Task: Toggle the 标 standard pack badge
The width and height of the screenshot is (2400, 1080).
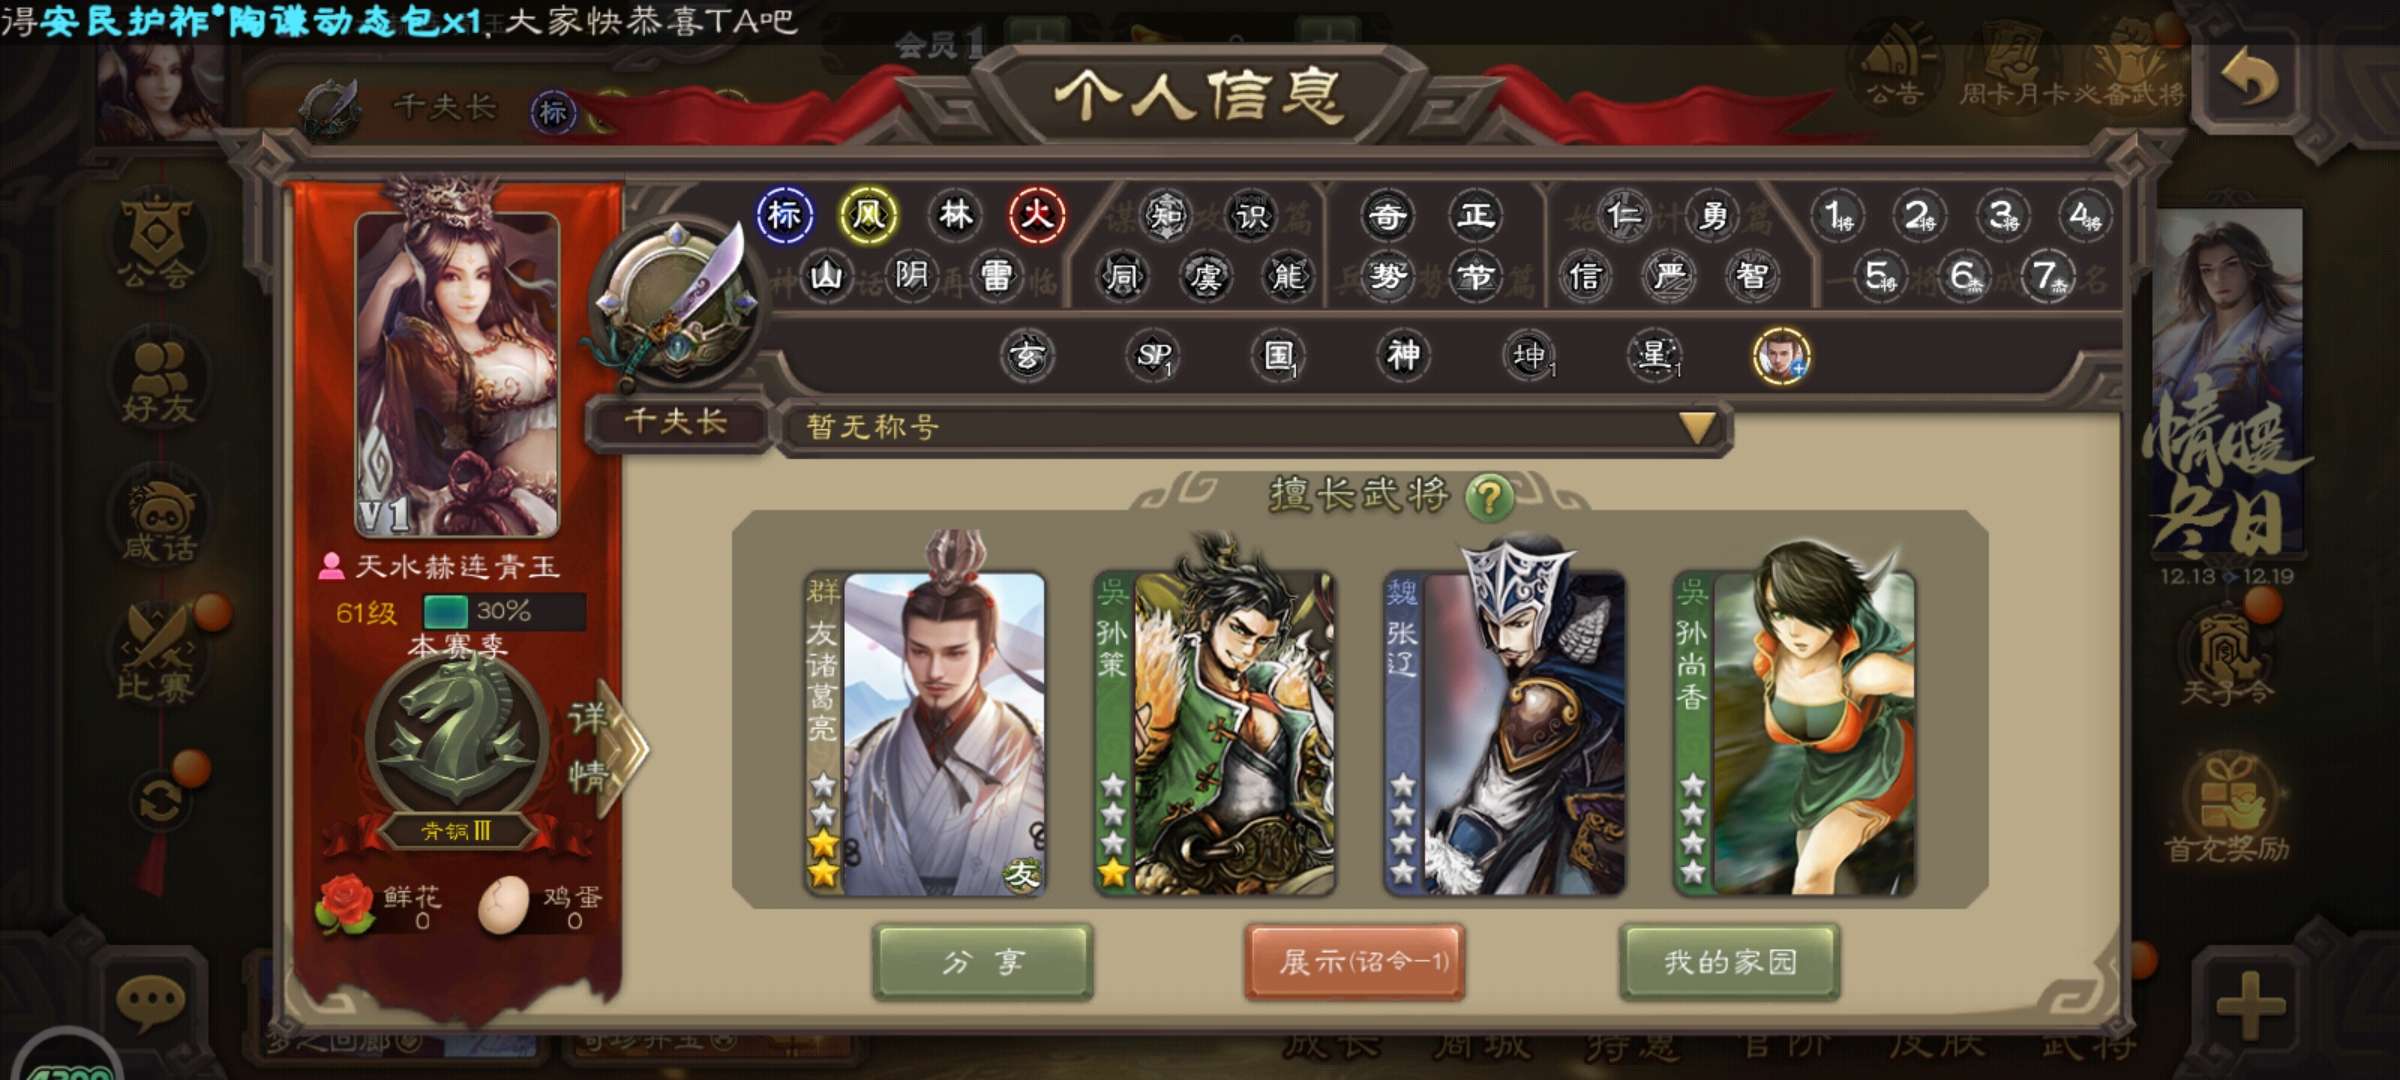Action: [x=785, y=215]
